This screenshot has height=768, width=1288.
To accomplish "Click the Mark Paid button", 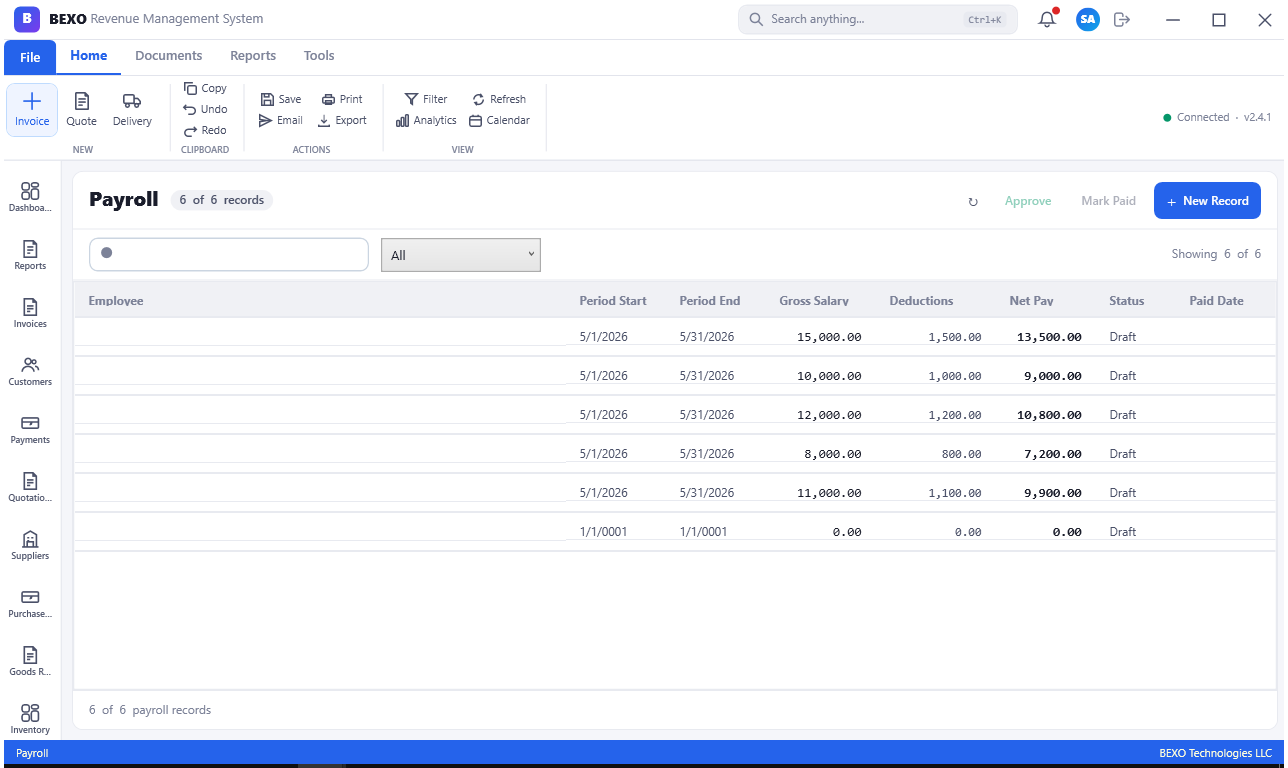I will click(1108, 201).
